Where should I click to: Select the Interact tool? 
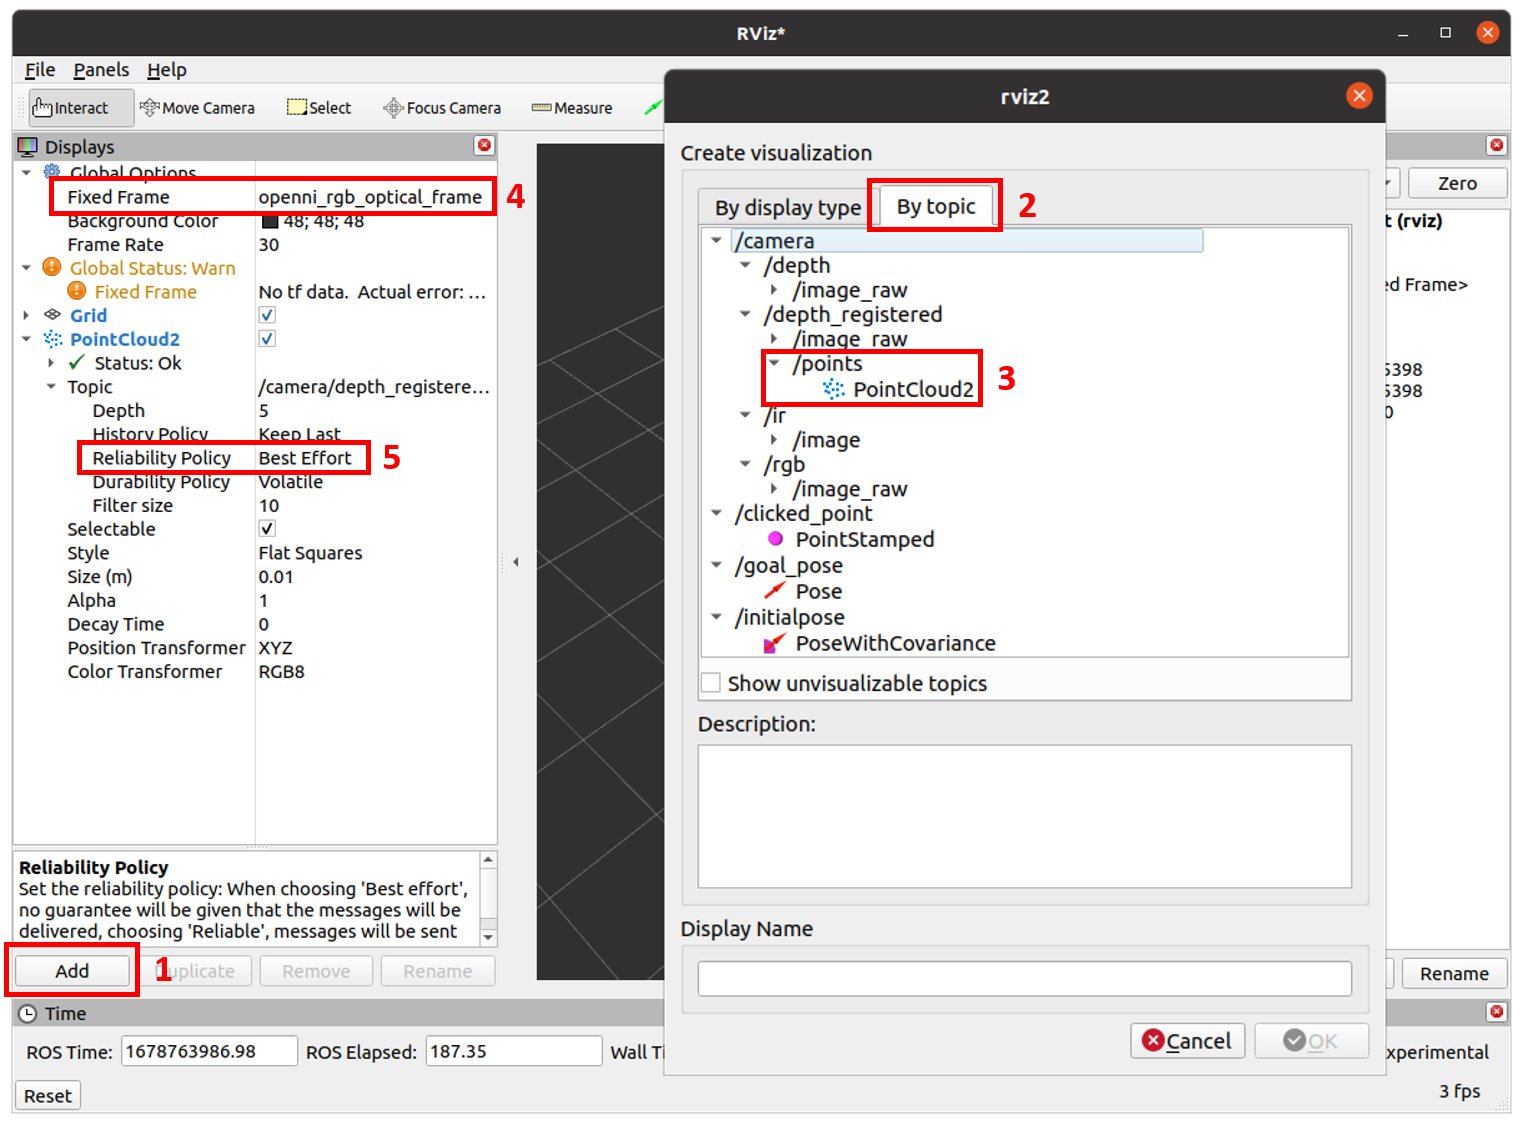coord(81,108)
